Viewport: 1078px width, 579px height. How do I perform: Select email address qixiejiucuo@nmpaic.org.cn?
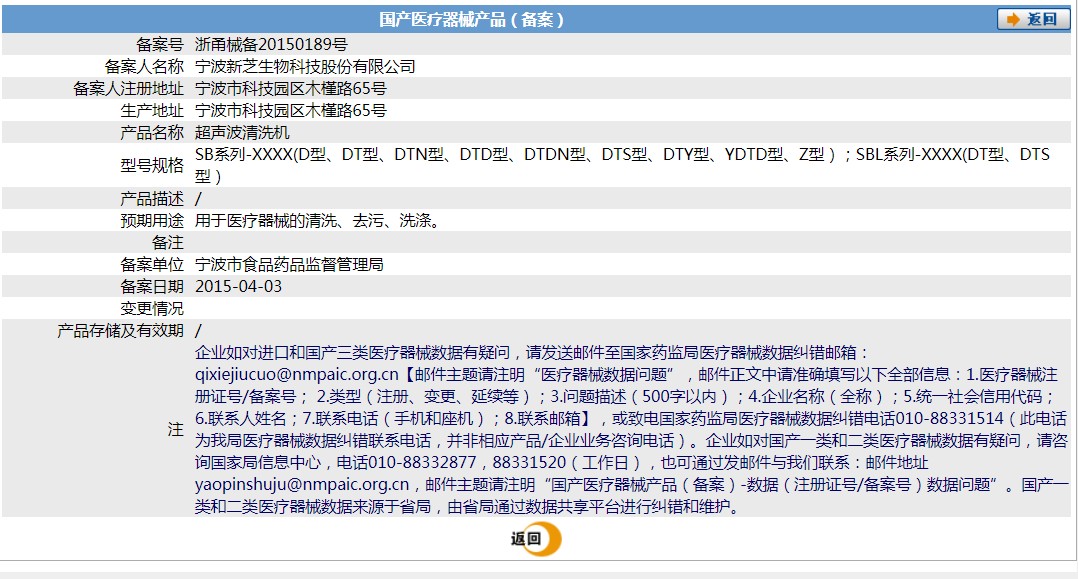(x=297, y=375)
